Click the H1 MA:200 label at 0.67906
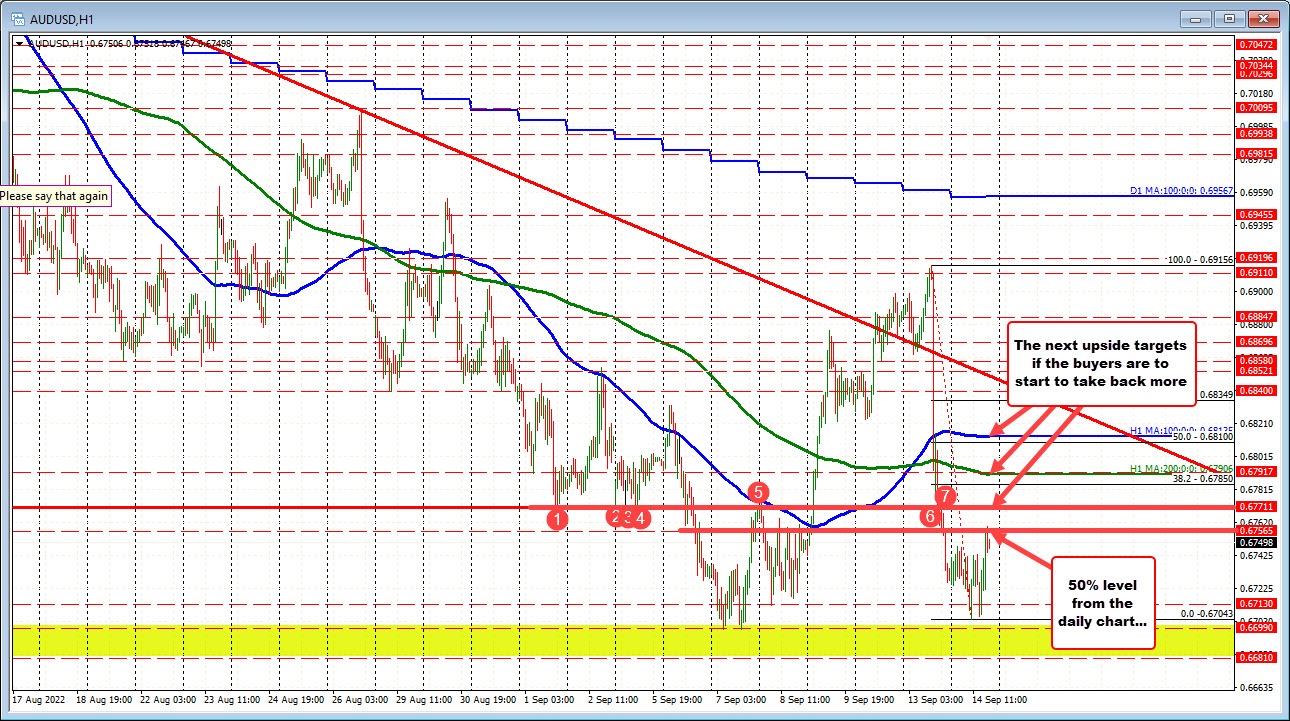The width and height of the screenshot is (1290, 721). point(1180,468)
